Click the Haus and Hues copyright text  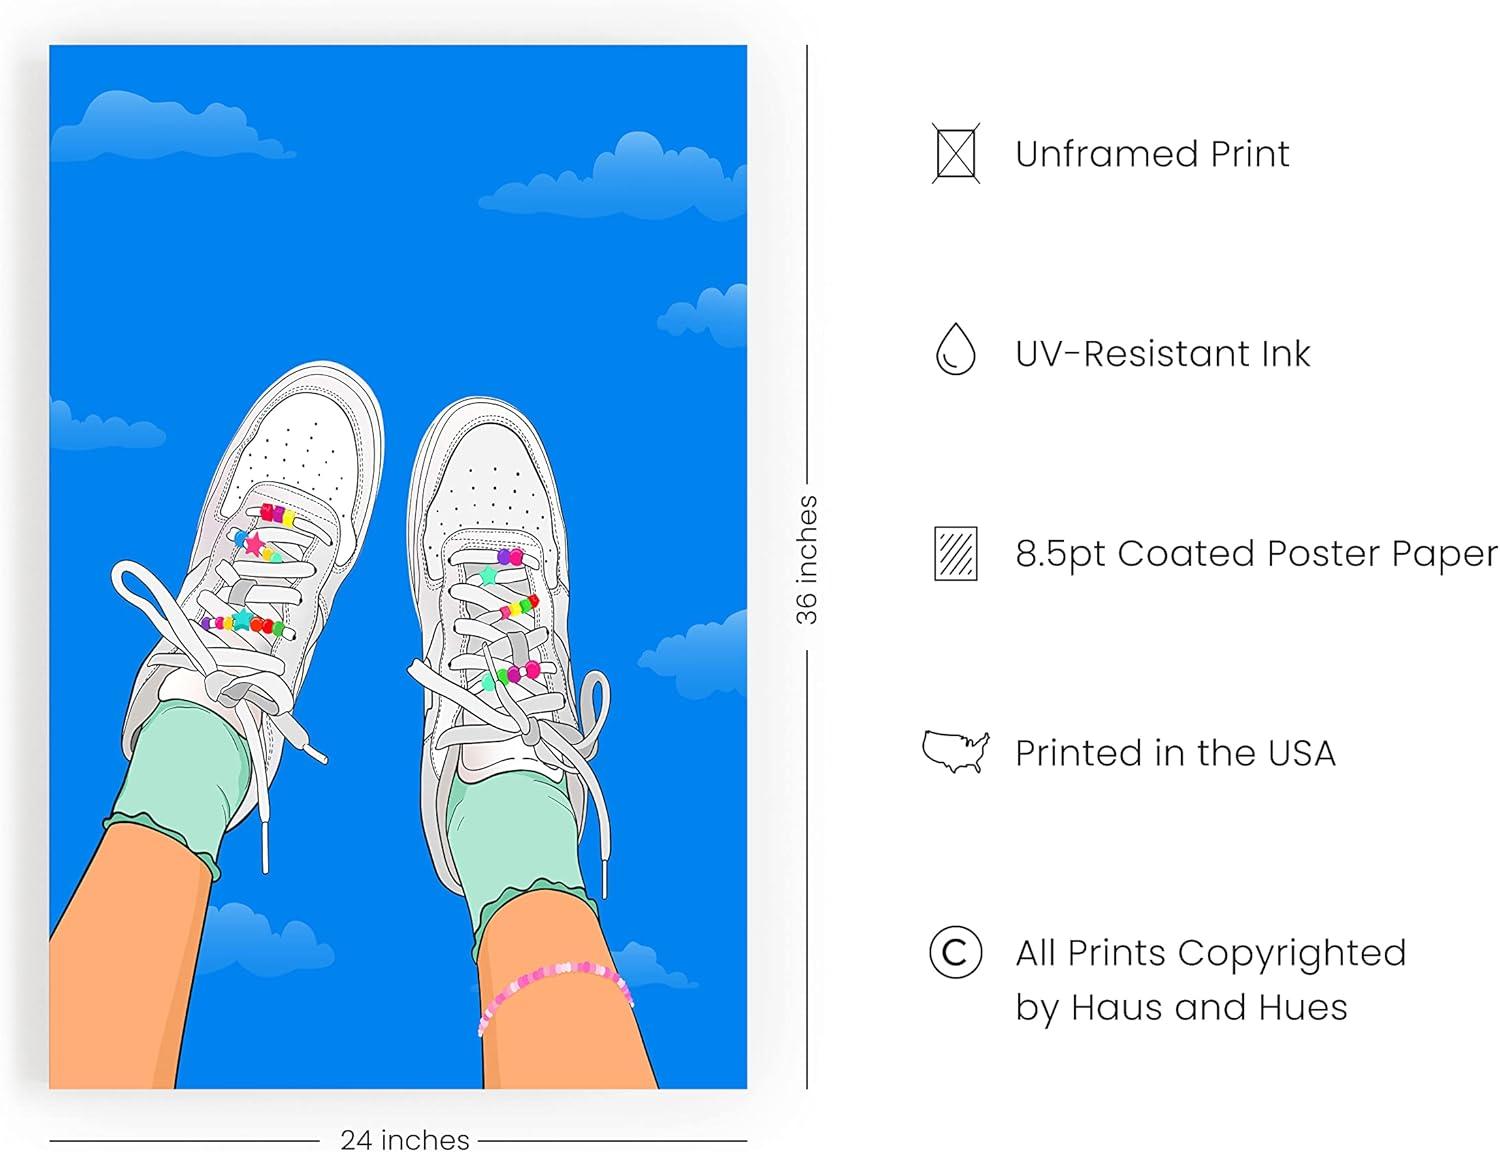[x=1210, y=980]
